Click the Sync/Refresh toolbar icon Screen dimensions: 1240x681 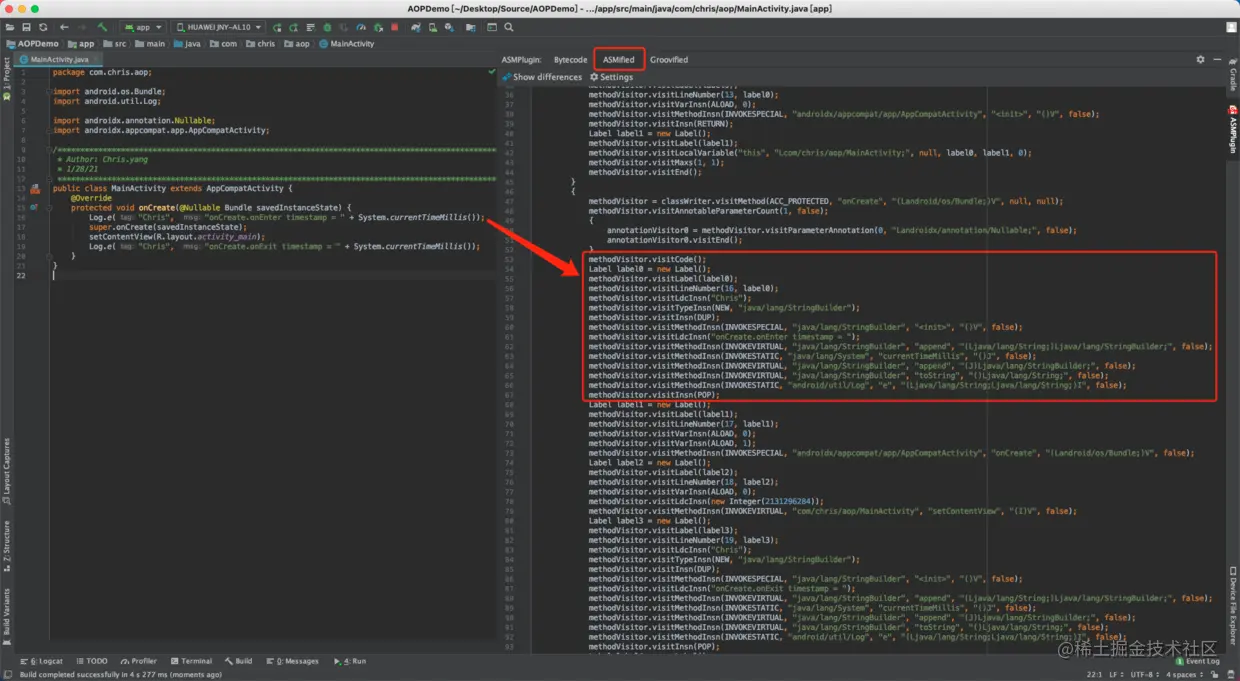42,27
